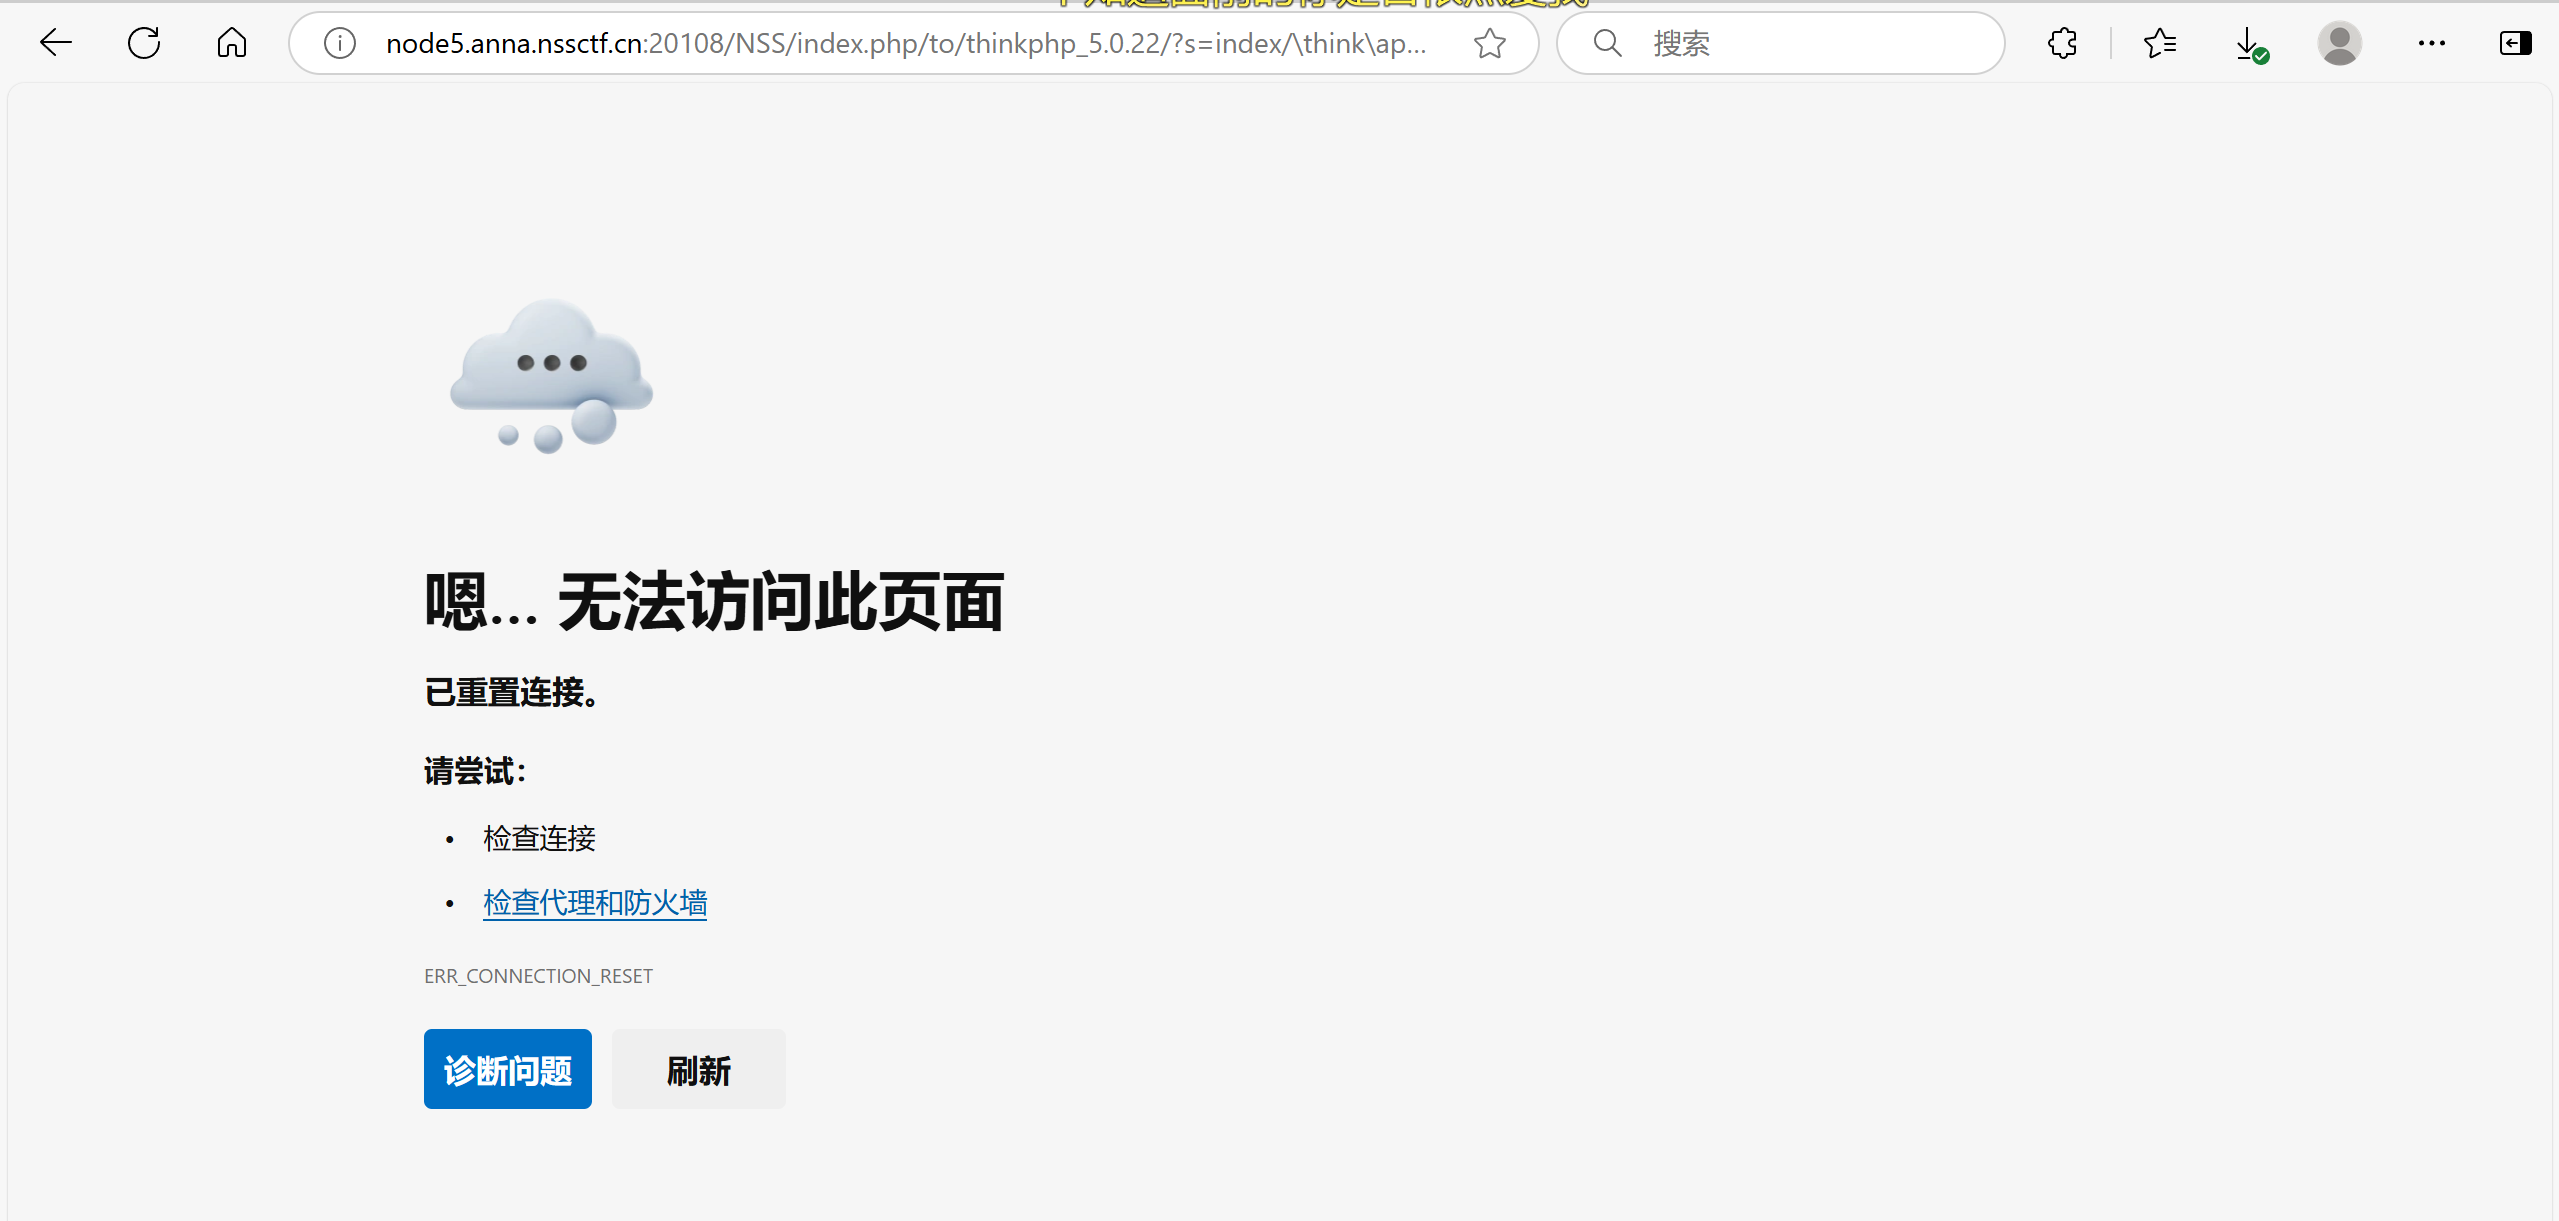The image size is (2559, 1221).
Task: Open the downloads icon
Action: [x=2249, y=43]
